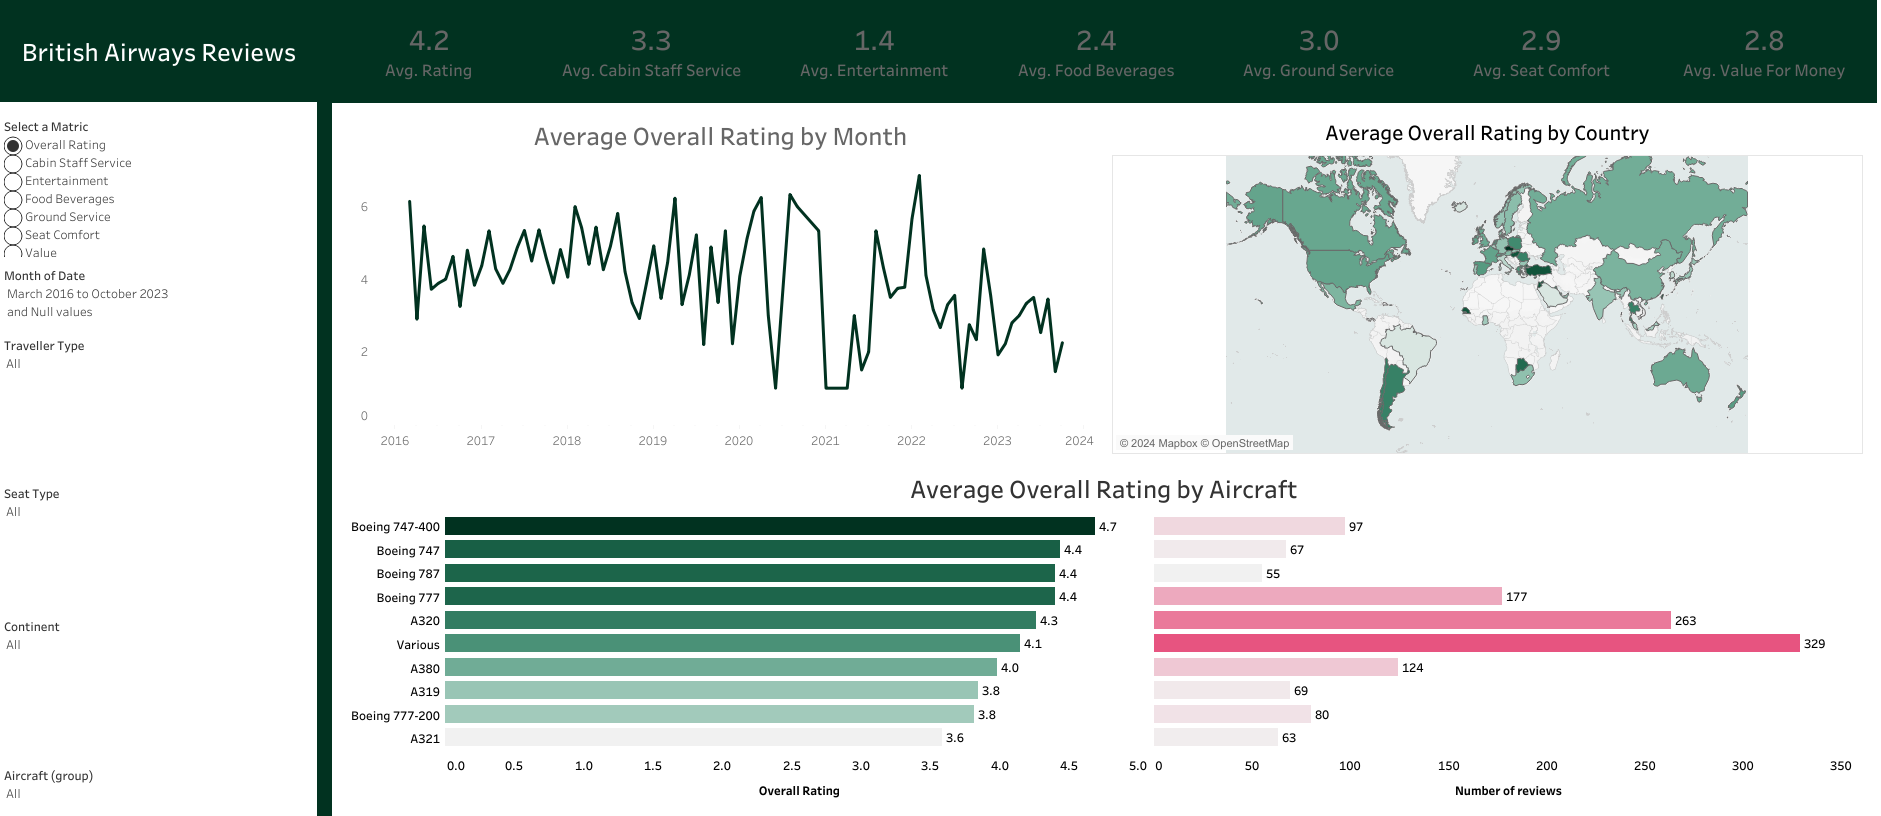Click the 97 reviews bar
1881x816 pixels.
[1249, 526]
